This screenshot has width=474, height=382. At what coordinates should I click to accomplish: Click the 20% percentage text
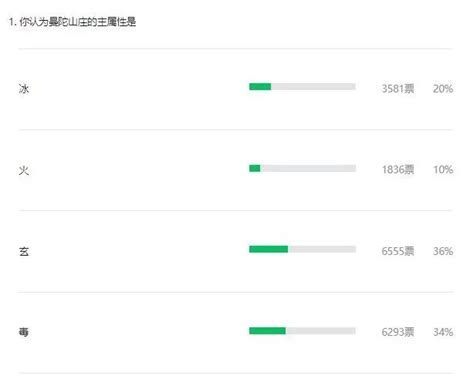443,89
